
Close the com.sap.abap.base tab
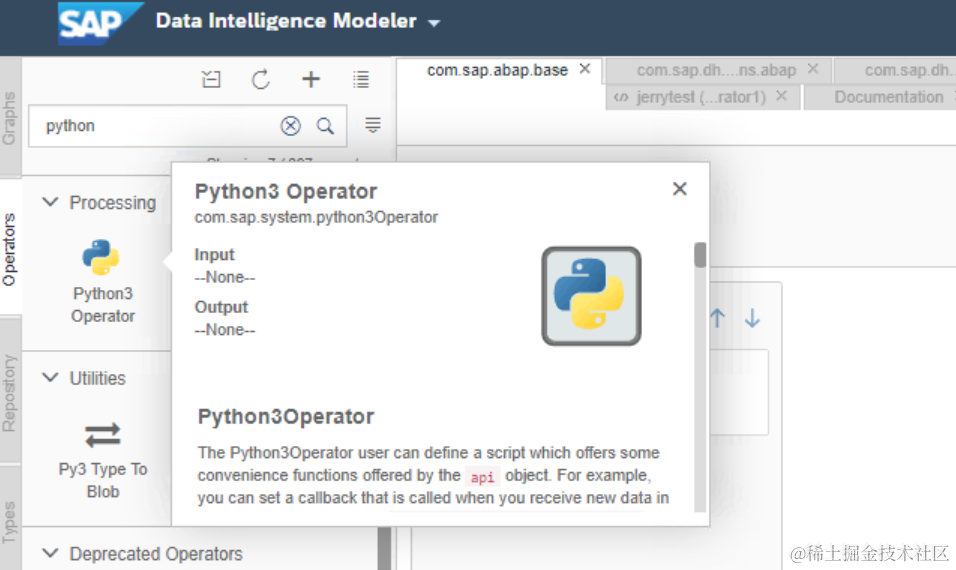coord(585,69)
